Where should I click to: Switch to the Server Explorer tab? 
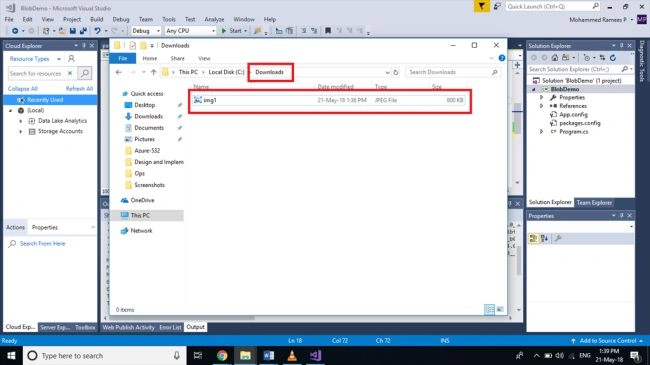55,327
